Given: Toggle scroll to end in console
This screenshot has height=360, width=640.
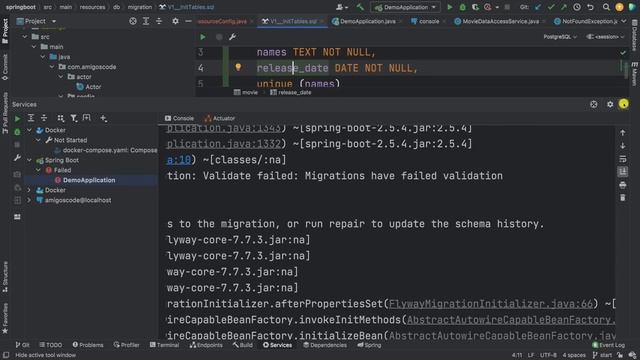Looking at the screenshot, I should (622, 172).
